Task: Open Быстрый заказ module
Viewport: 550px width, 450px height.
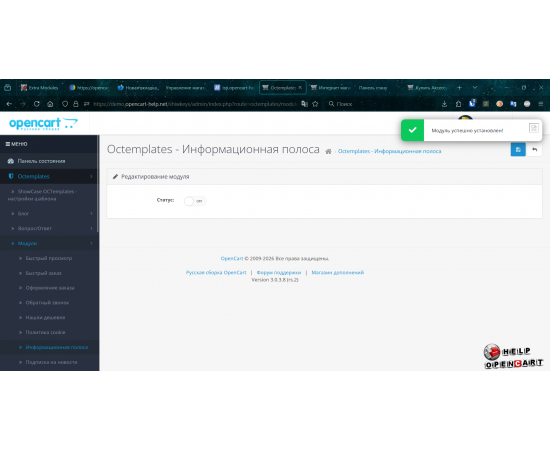Action: coord(43,273)
